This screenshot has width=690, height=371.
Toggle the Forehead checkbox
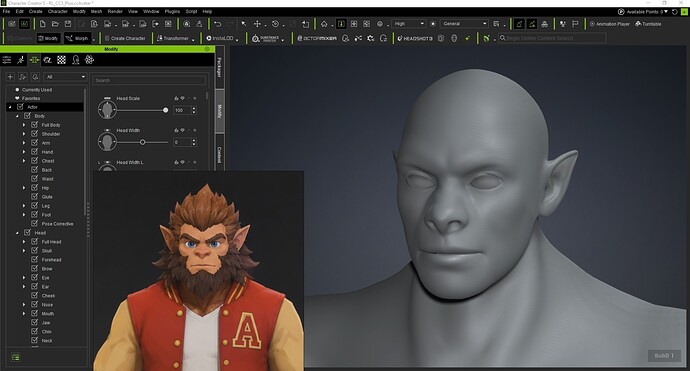click(34, 260)
